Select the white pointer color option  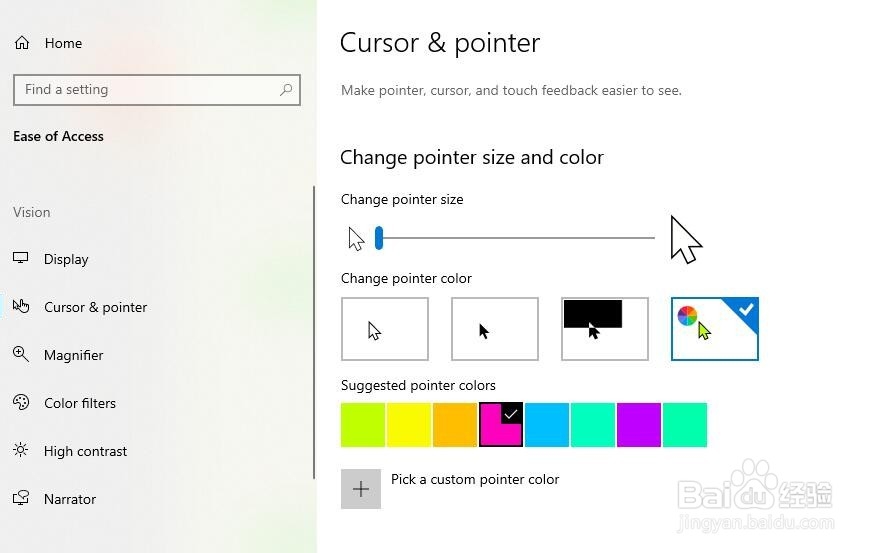[385, 329]
